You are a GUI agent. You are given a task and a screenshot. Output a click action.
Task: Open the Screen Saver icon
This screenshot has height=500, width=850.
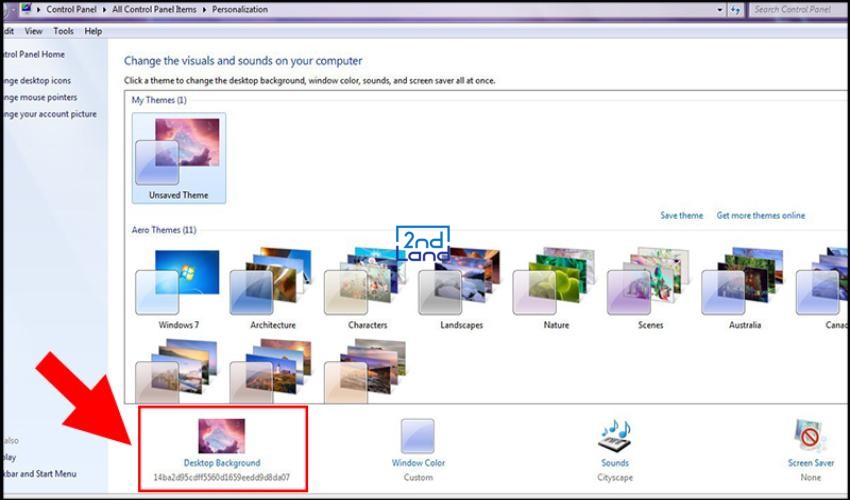pyautogui.click(x=810, y=435)
